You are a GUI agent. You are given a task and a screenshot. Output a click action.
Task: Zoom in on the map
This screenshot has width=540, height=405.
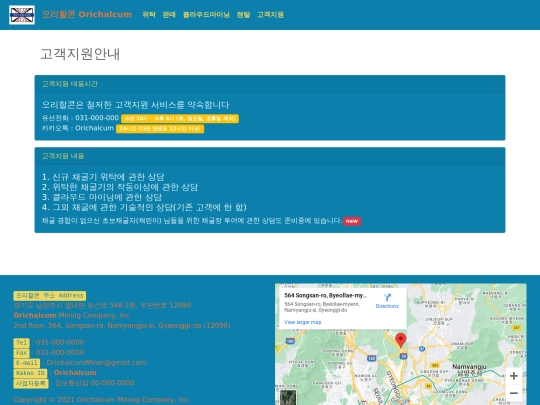(x=513, y=376)
